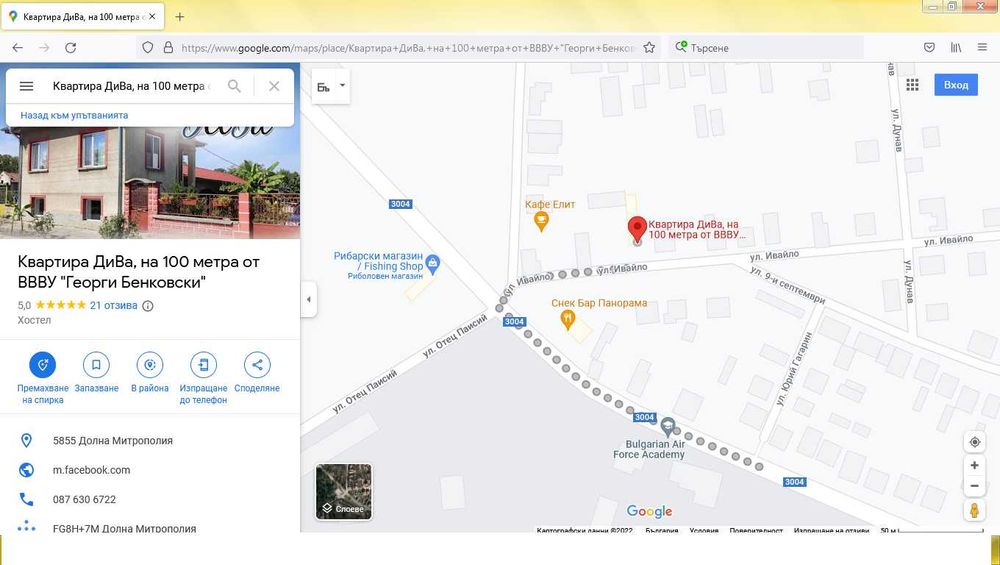This screenshot has width=1000, height=565.
Task: Open the input tools 'Бъ' button
Action: (x=323, y=87)
